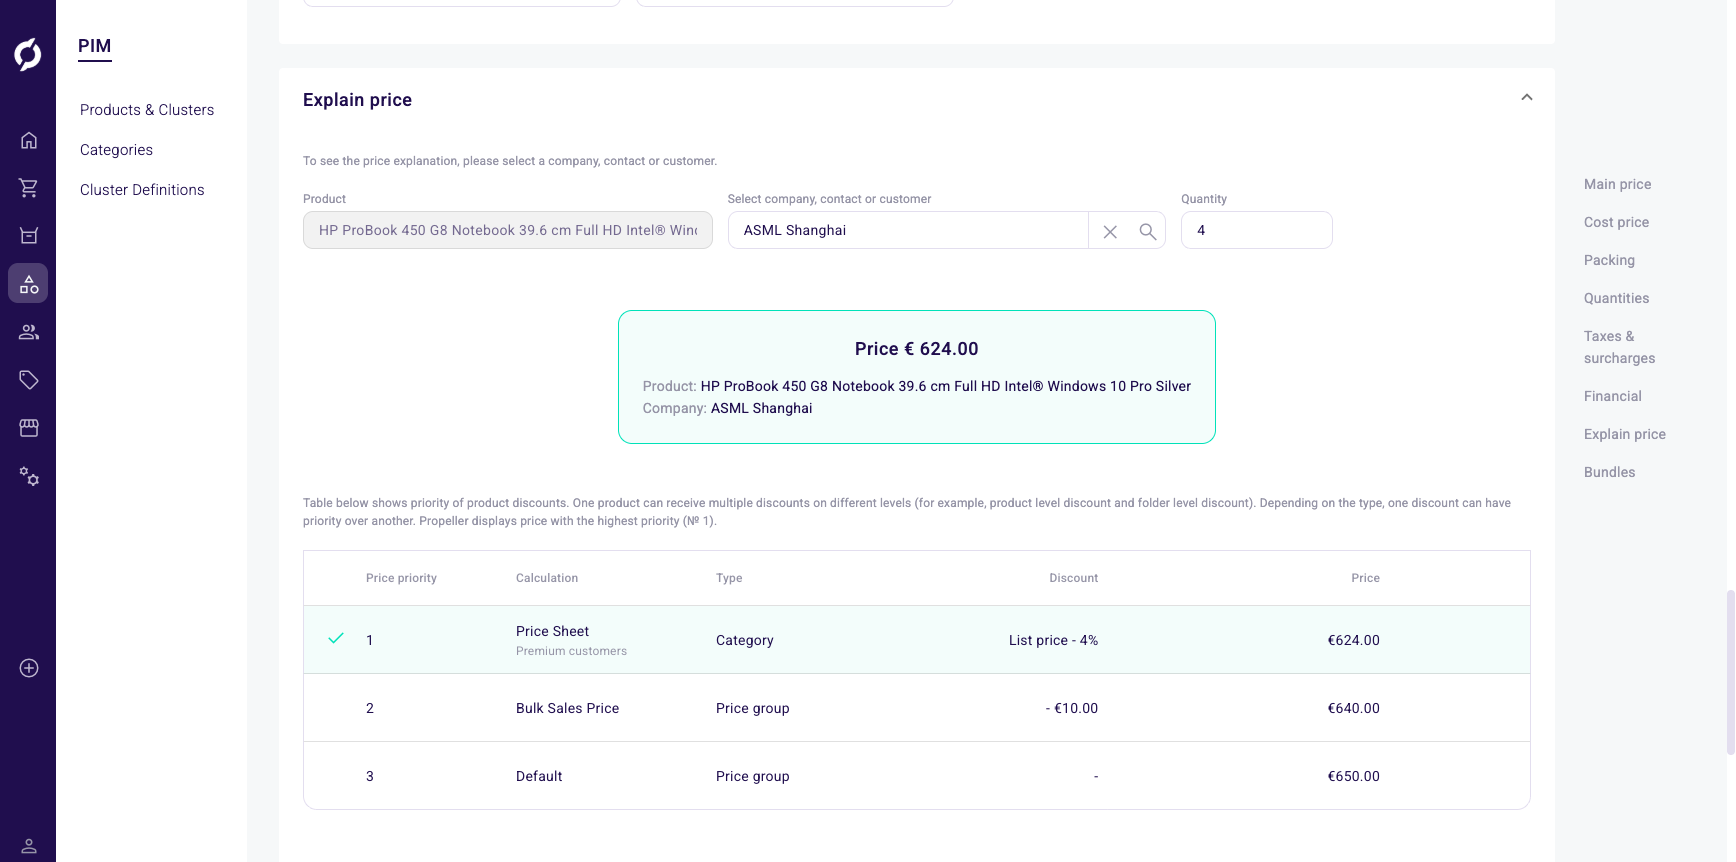Jump to Explain price anchor link
This screenshot has width=1736, height=862.
[x=1624, y=434]
